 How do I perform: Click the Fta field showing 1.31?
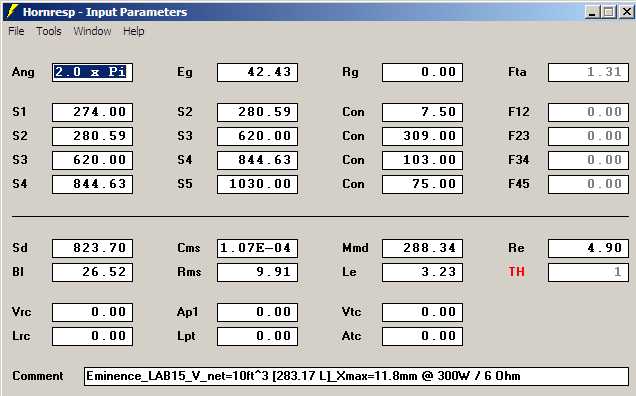(x=588, y=73)
